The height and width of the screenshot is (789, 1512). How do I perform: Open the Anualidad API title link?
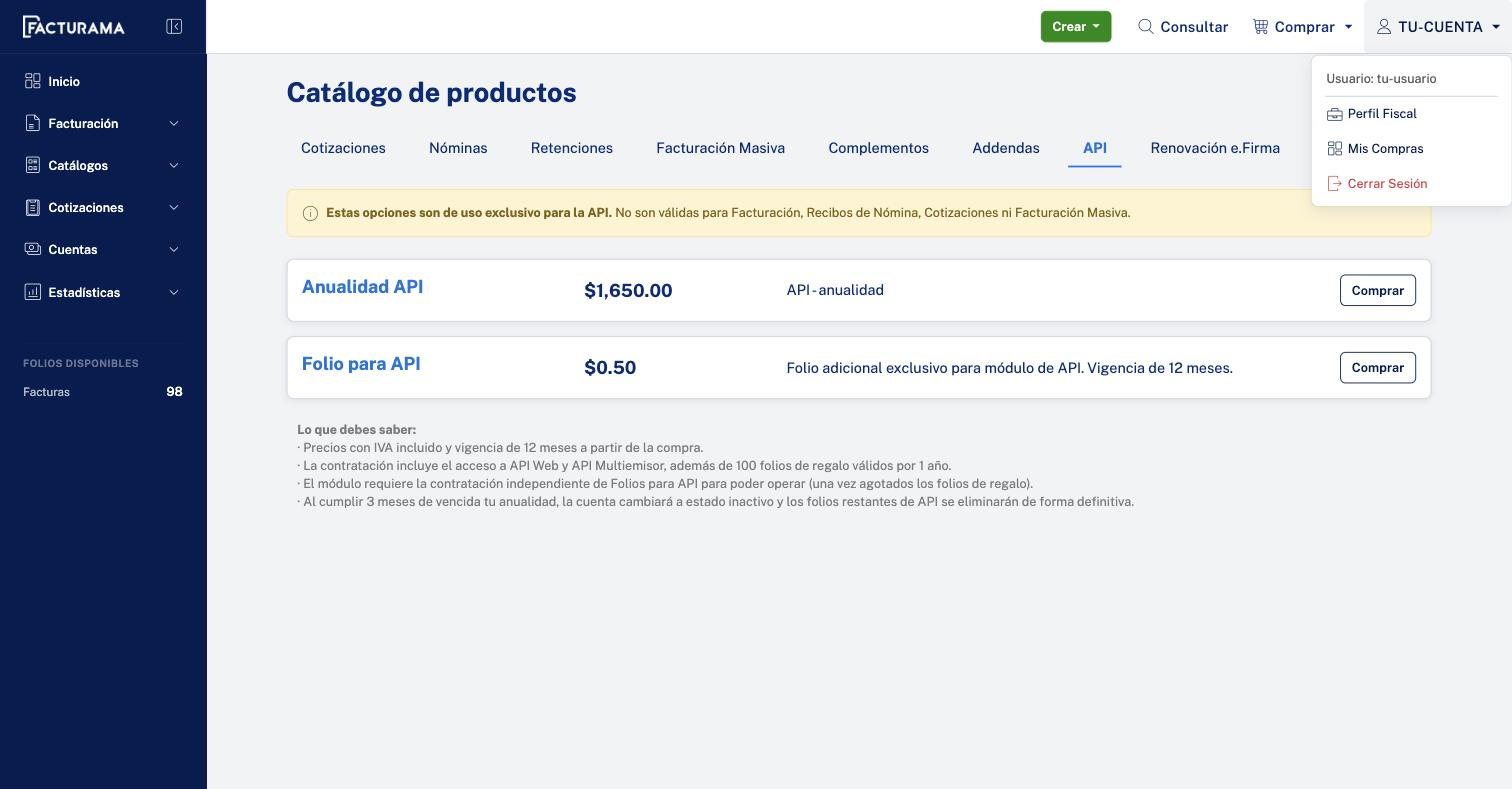coord(362,287)
